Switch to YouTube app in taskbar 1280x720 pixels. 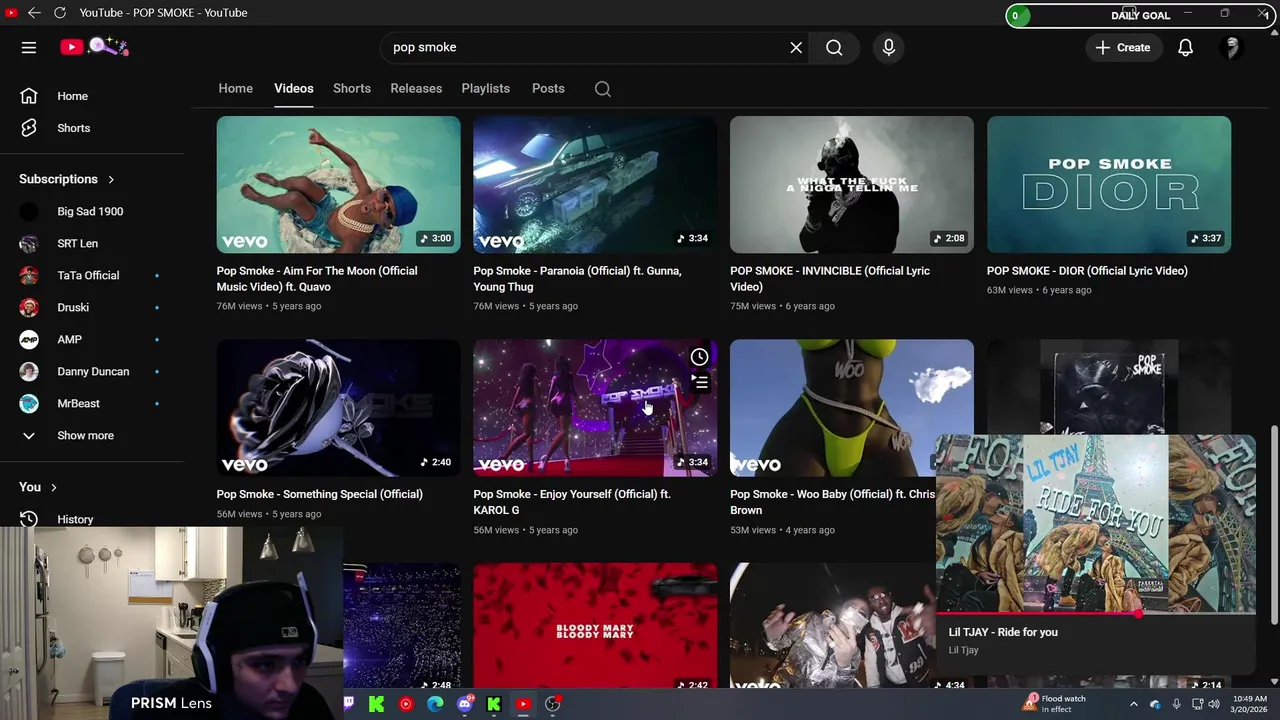pos(523,704)
